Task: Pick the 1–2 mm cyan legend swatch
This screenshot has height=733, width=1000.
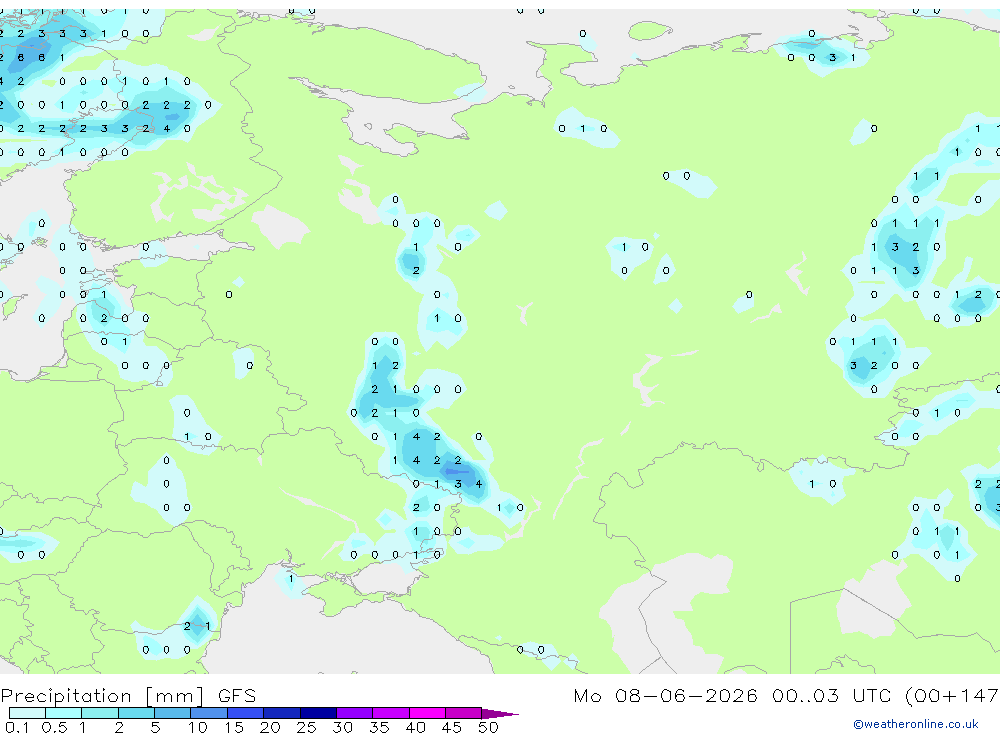Action: click(x=99, y=713)
